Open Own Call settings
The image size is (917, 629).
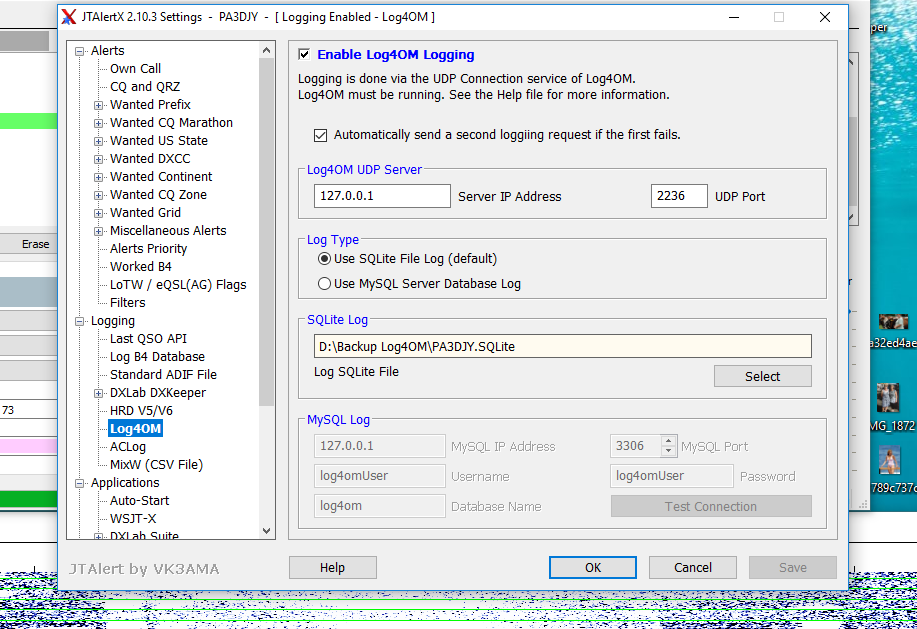pos(135,68)
